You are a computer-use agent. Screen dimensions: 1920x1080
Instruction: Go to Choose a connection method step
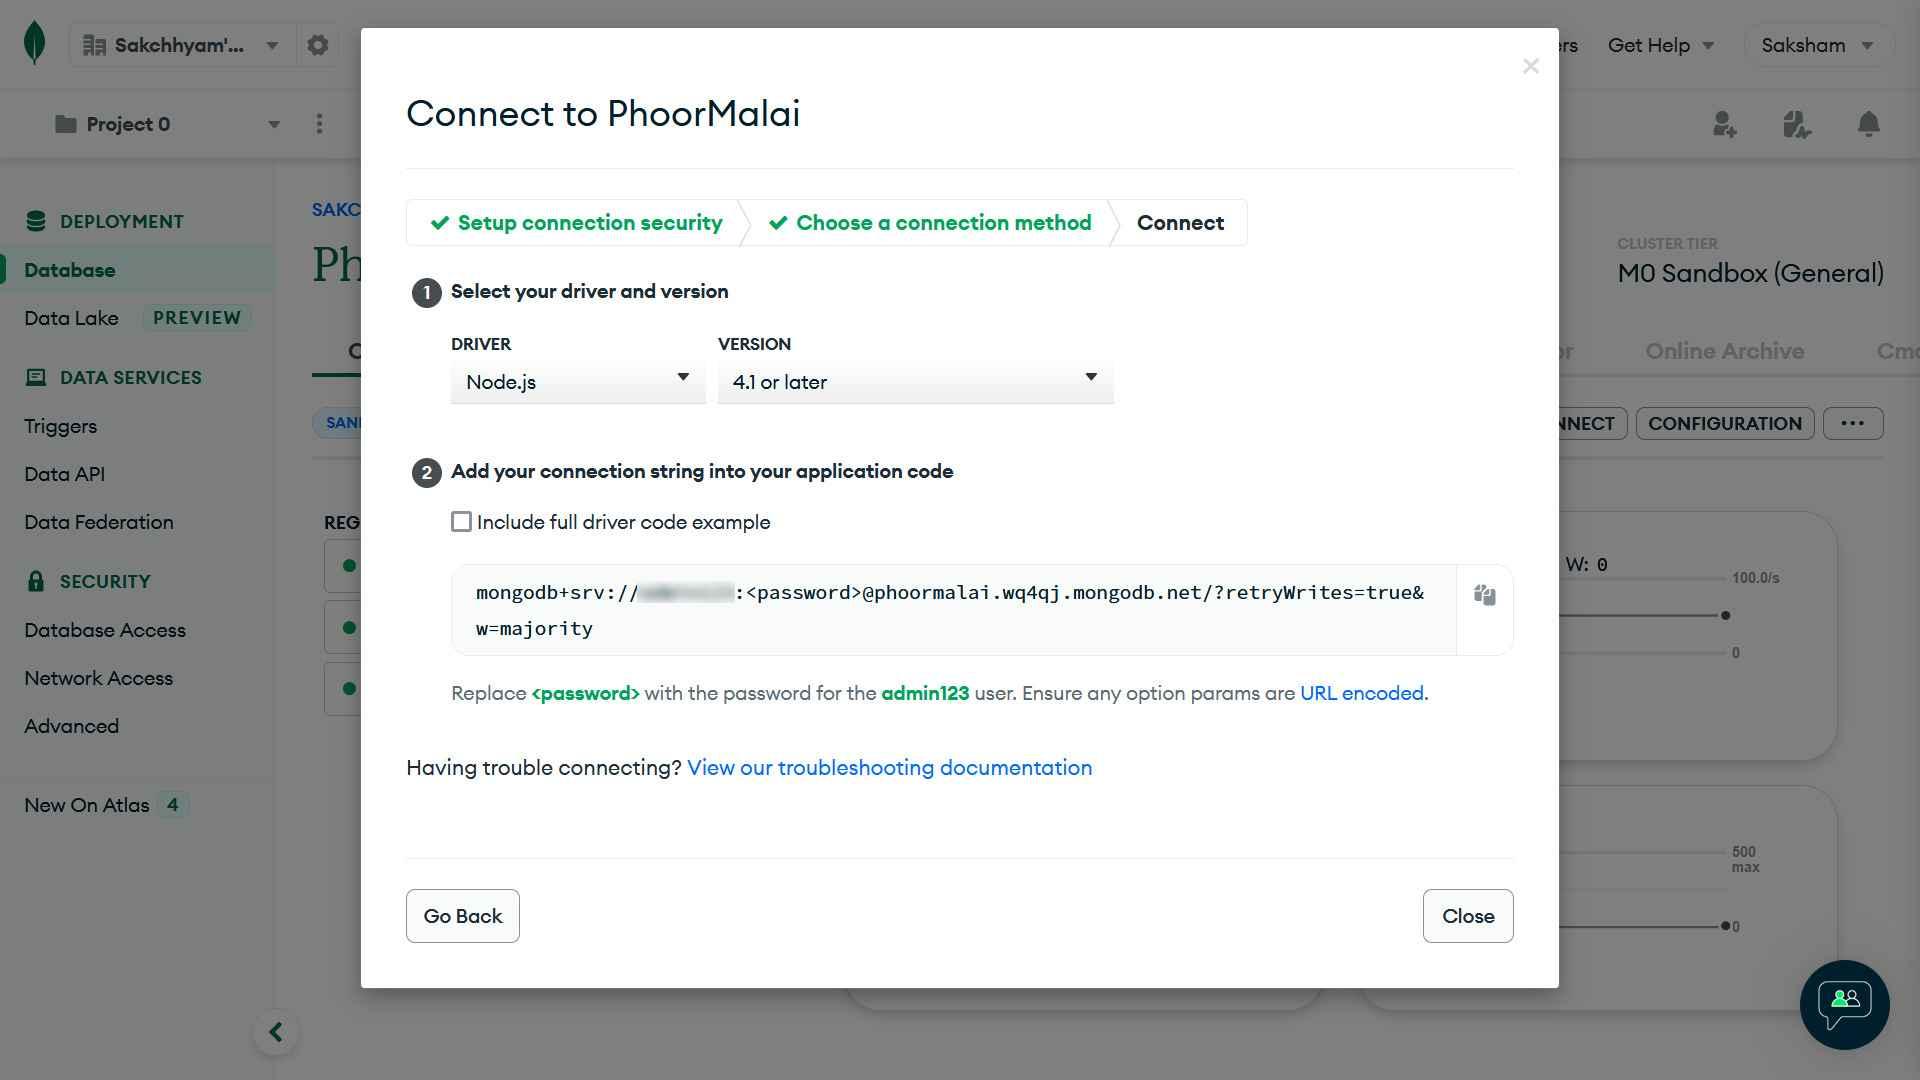tap(930, 223)
